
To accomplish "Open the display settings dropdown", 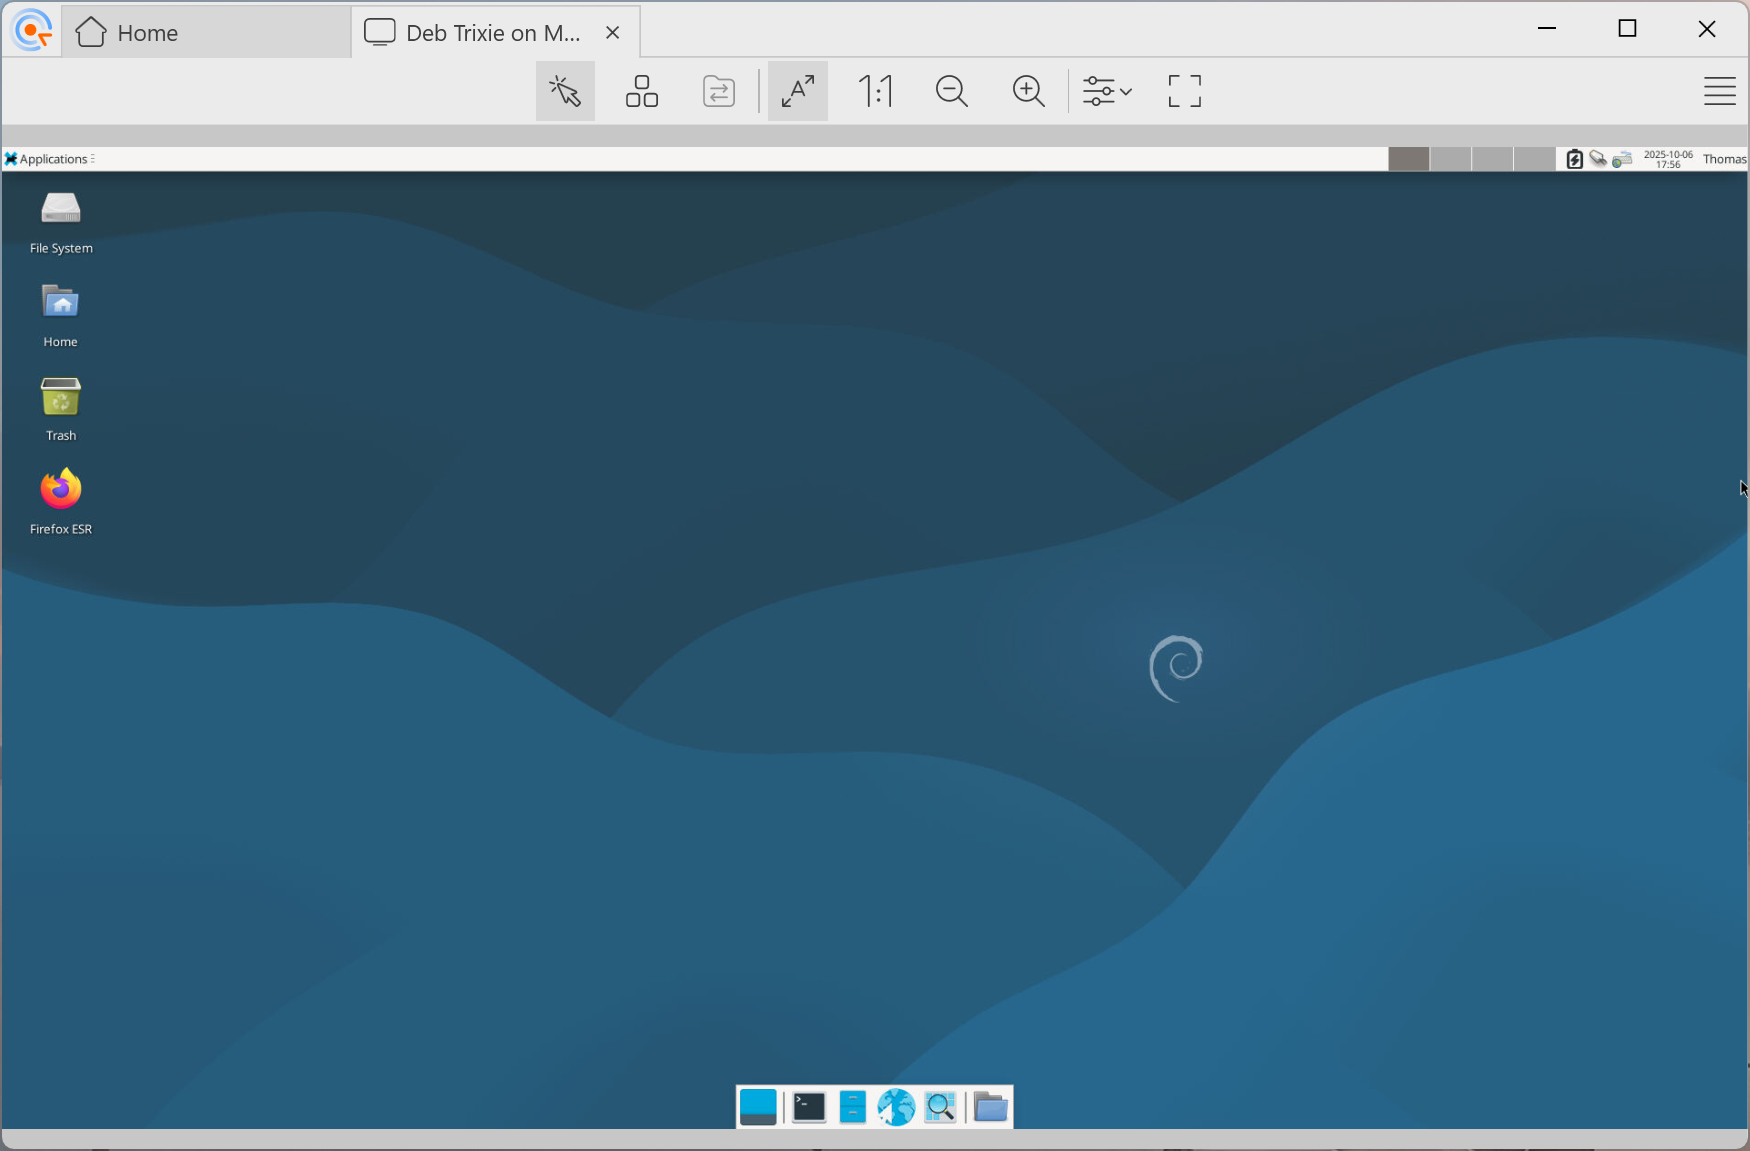I will pos(1106,91).
